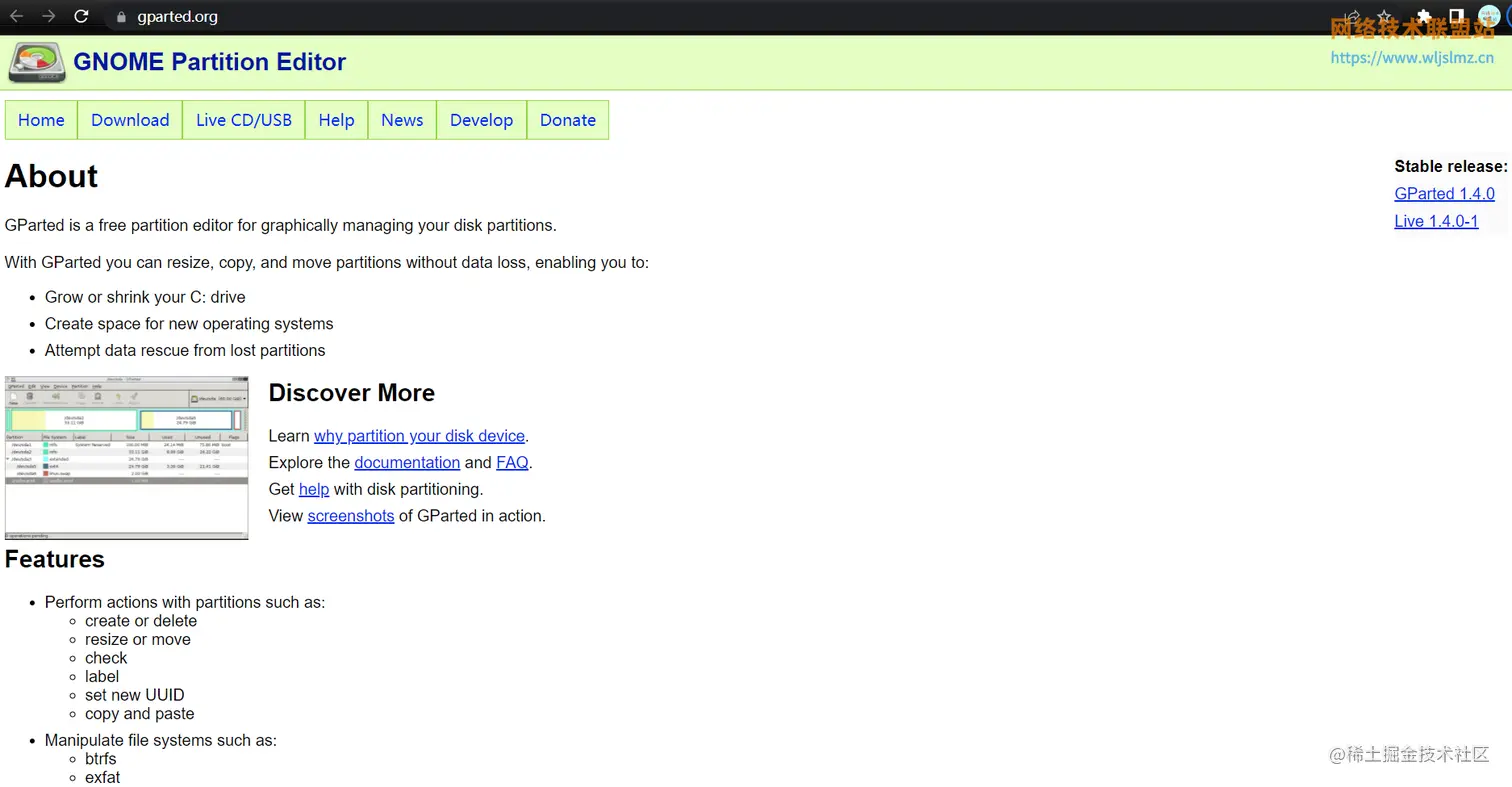Screen dimensions: 1512x787
Task: Open the FAQ link
Action: [512, 463]
